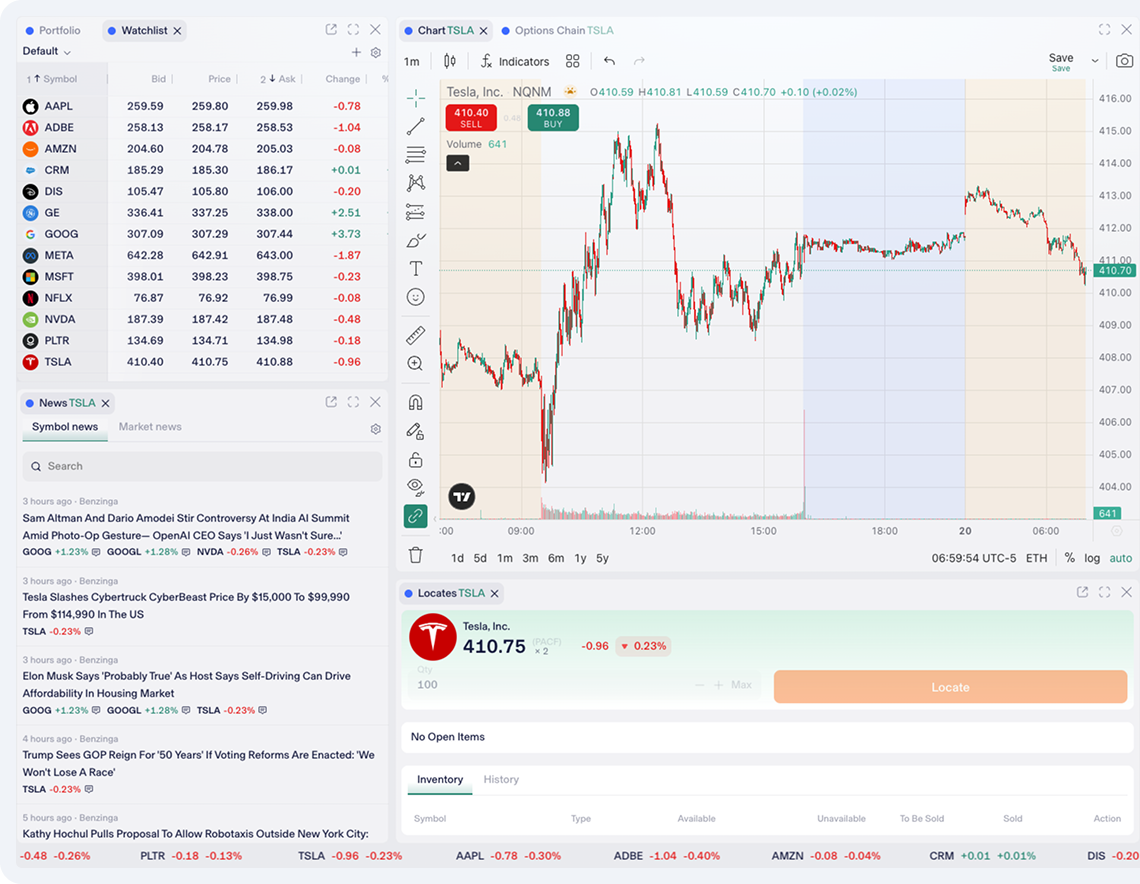Sort watchlist by Symbol column header
The width and height of the screenshot is (1140, 884).
[x=60, y=79]
